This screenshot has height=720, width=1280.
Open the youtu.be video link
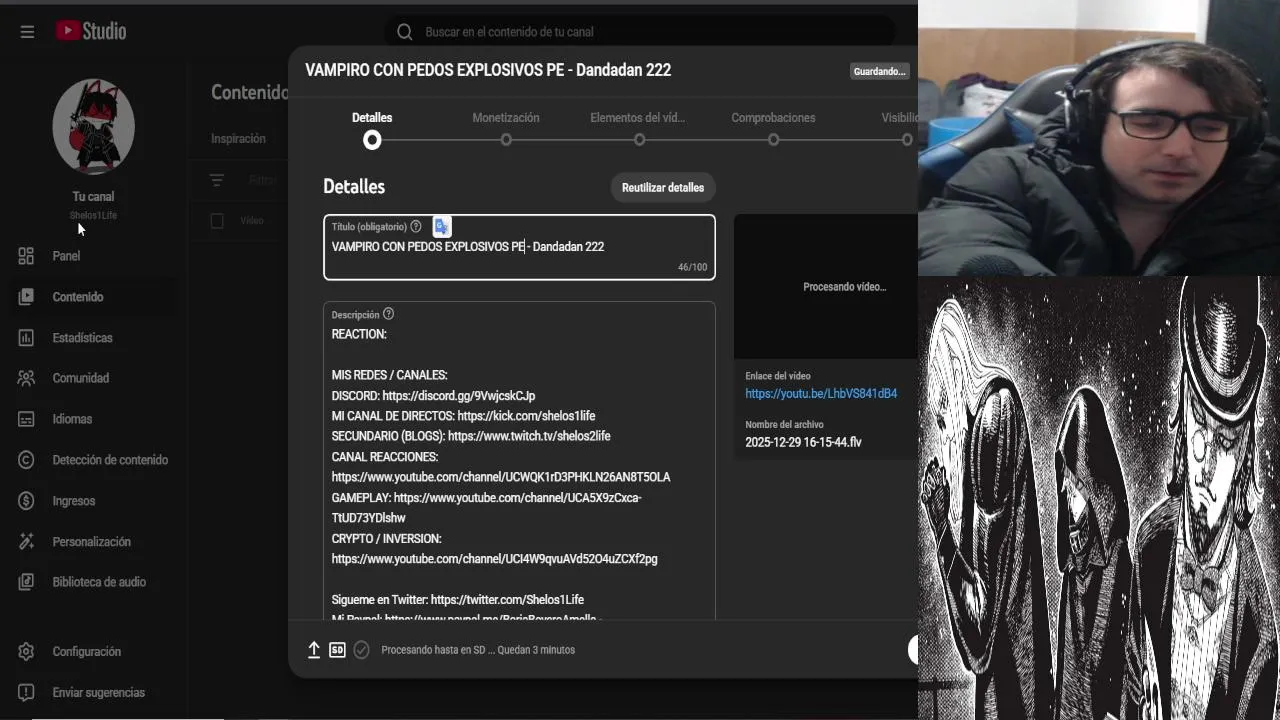(821, 394)
